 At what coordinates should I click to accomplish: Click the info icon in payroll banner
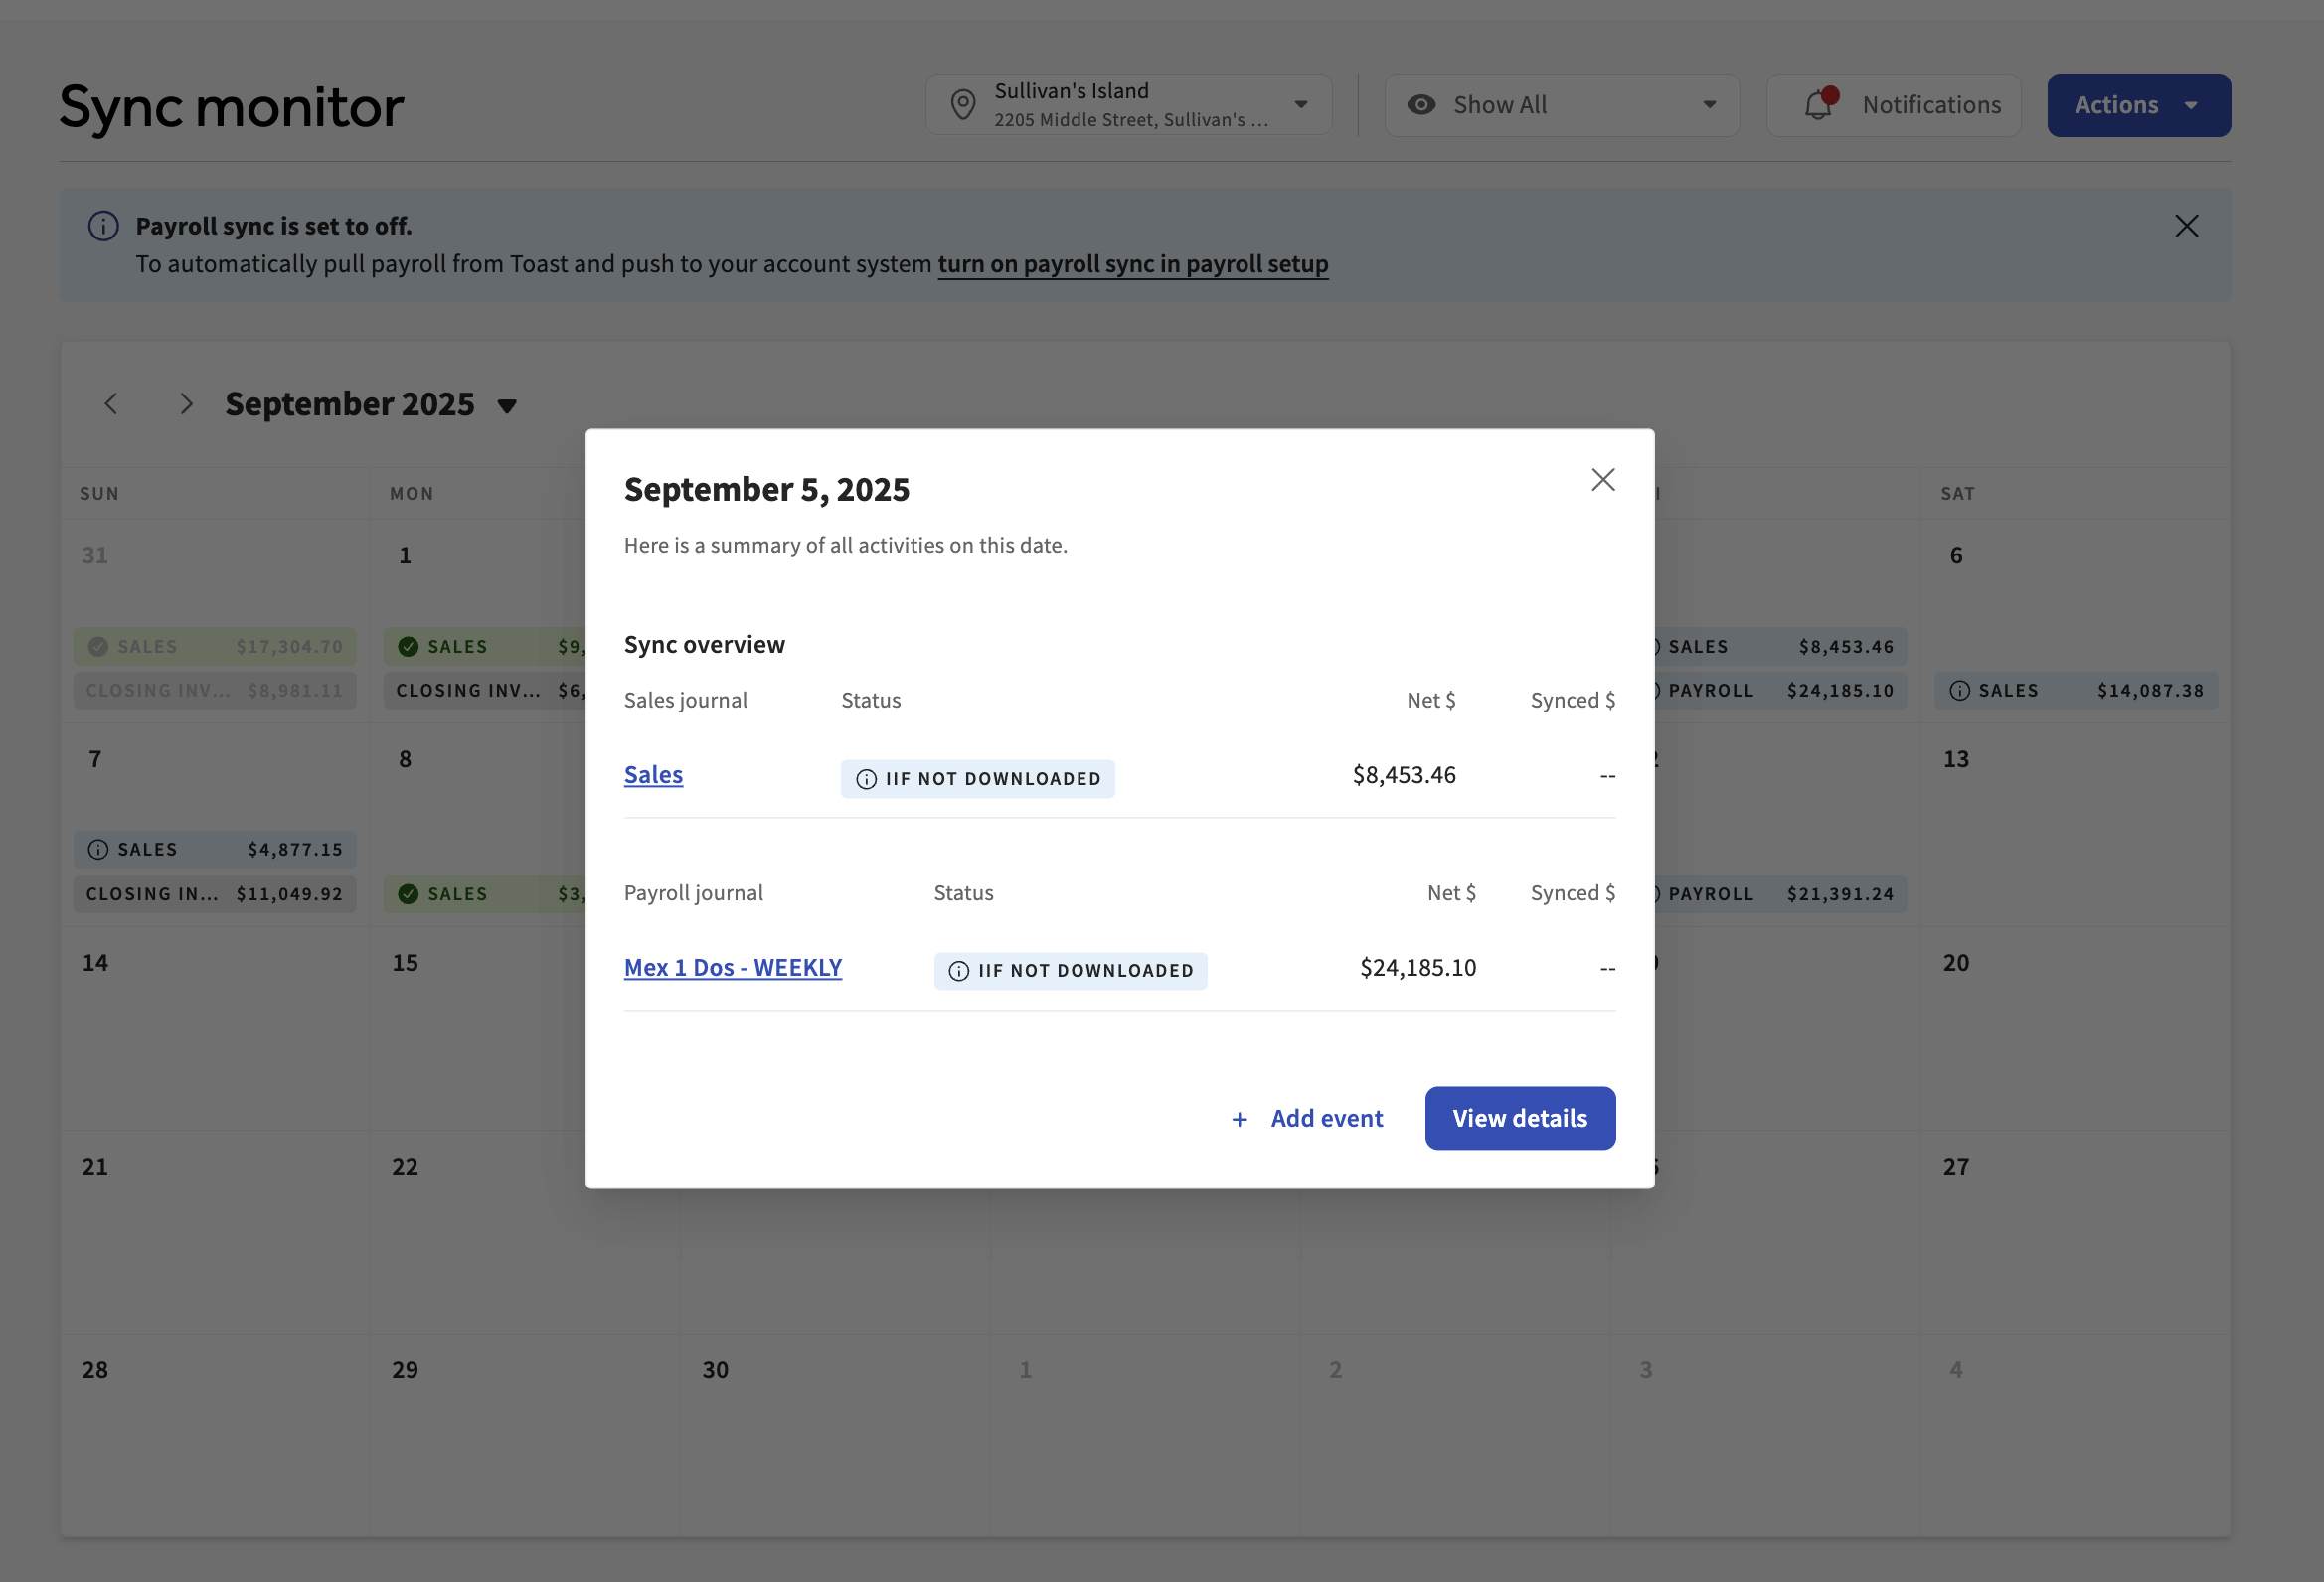(x=103, y=226)
